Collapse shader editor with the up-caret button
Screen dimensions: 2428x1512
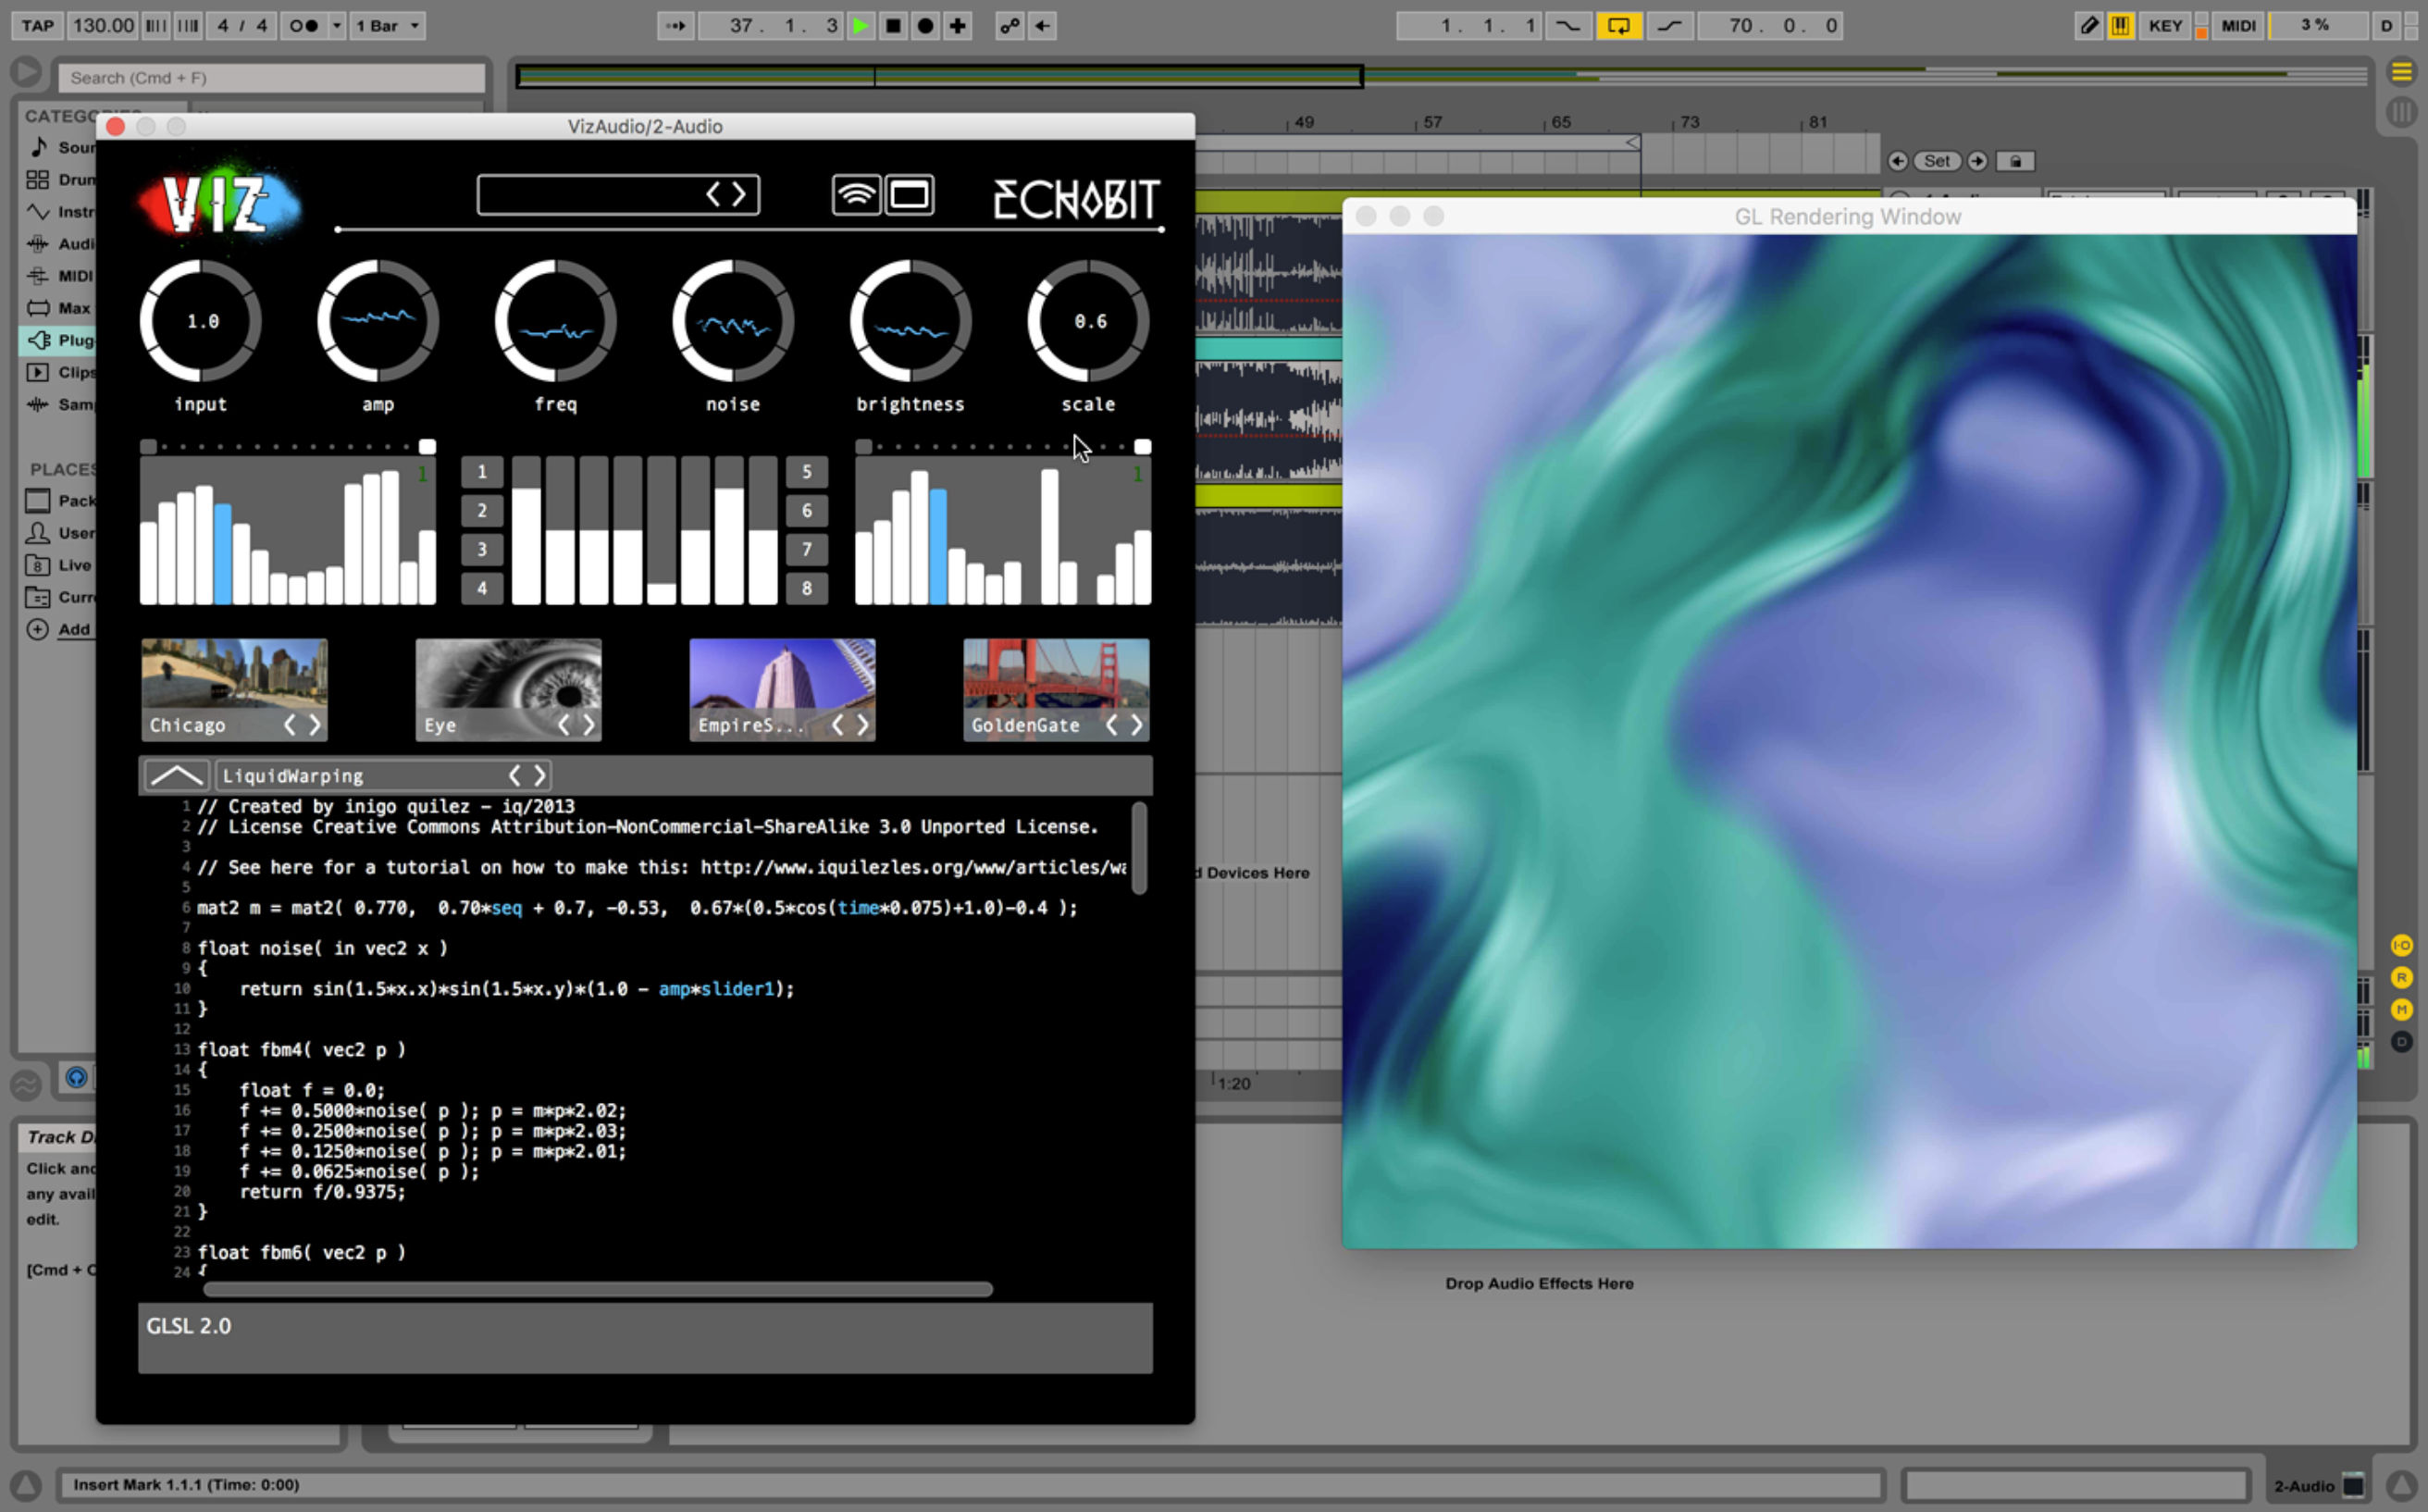click(176, 775)
